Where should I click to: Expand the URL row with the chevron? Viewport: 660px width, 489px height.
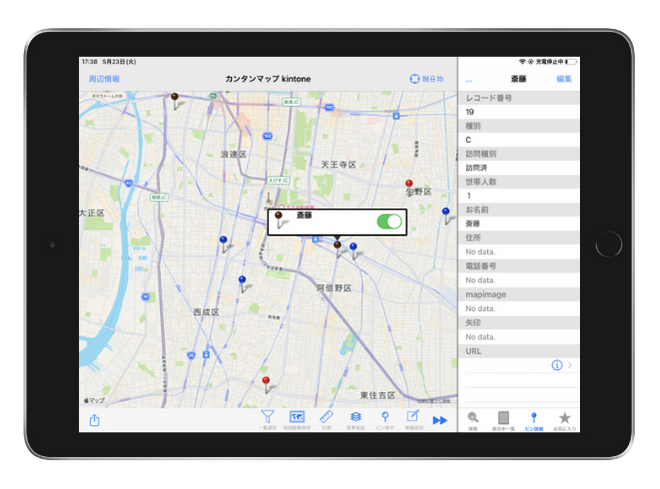click(570, 365)
